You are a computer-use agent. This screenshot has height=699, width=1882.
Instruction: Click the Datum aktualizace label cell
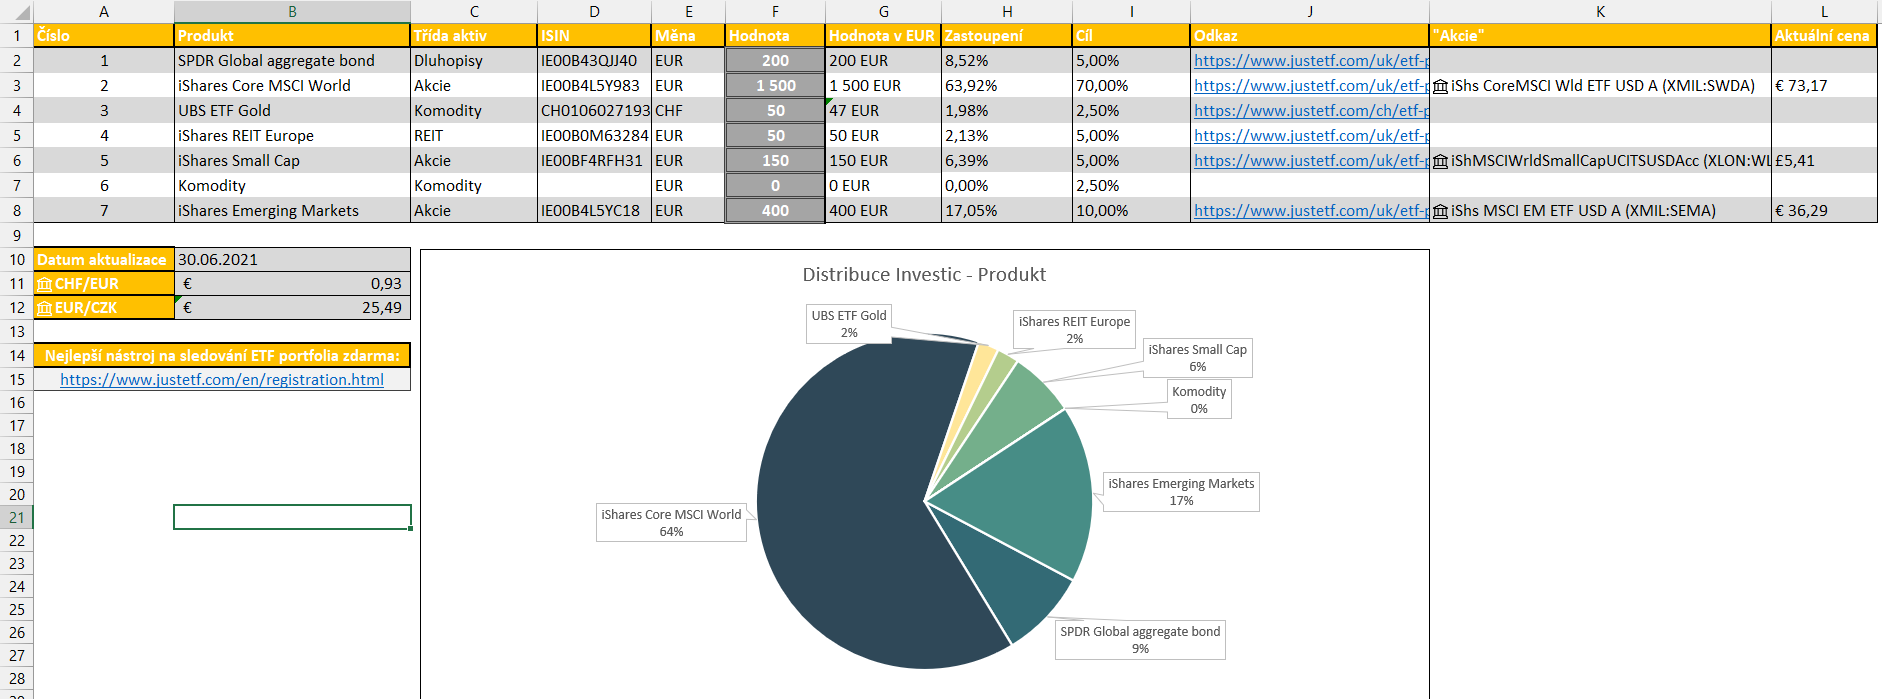104,260
